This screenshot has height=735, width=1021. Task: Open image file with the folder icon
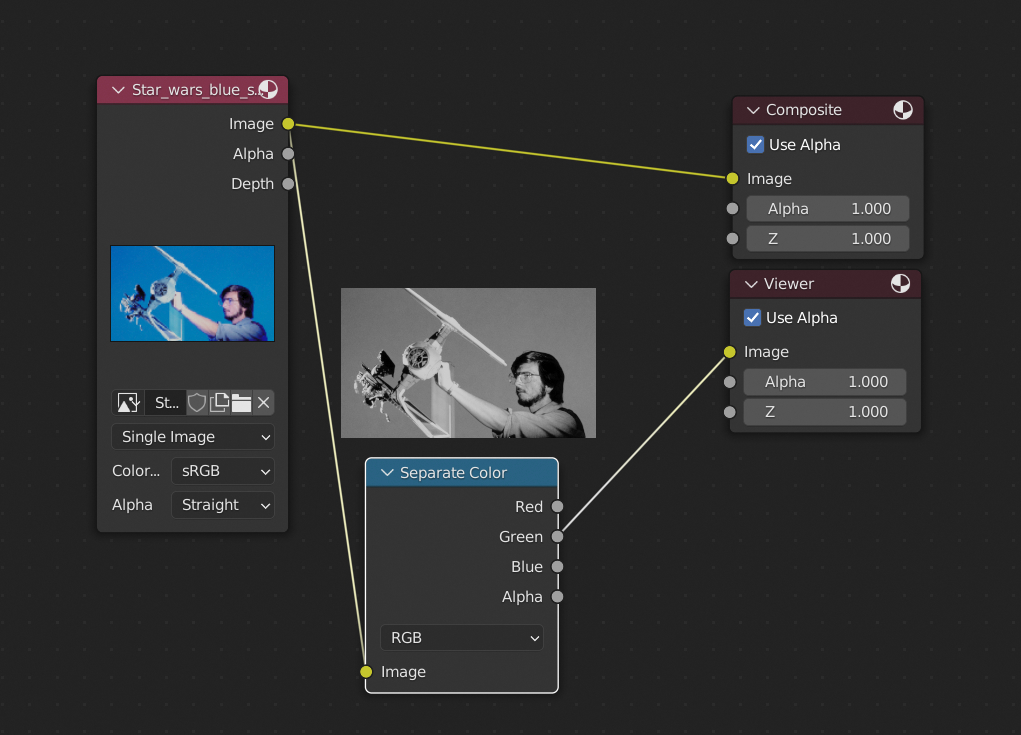241,403
